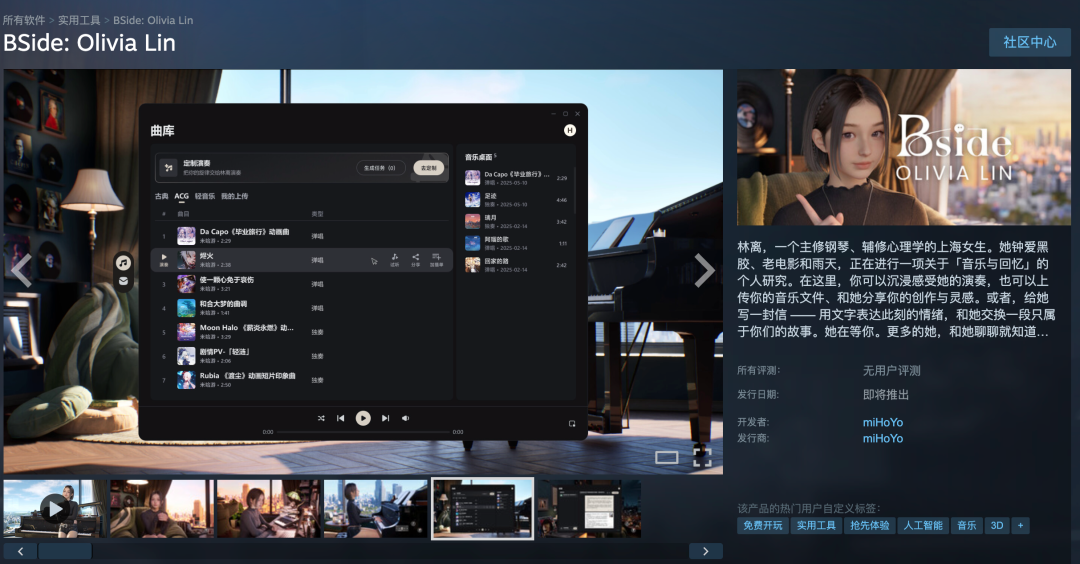Select the 免费开玩 tag
The image size is (1080, 564).
tap(762, 525)
